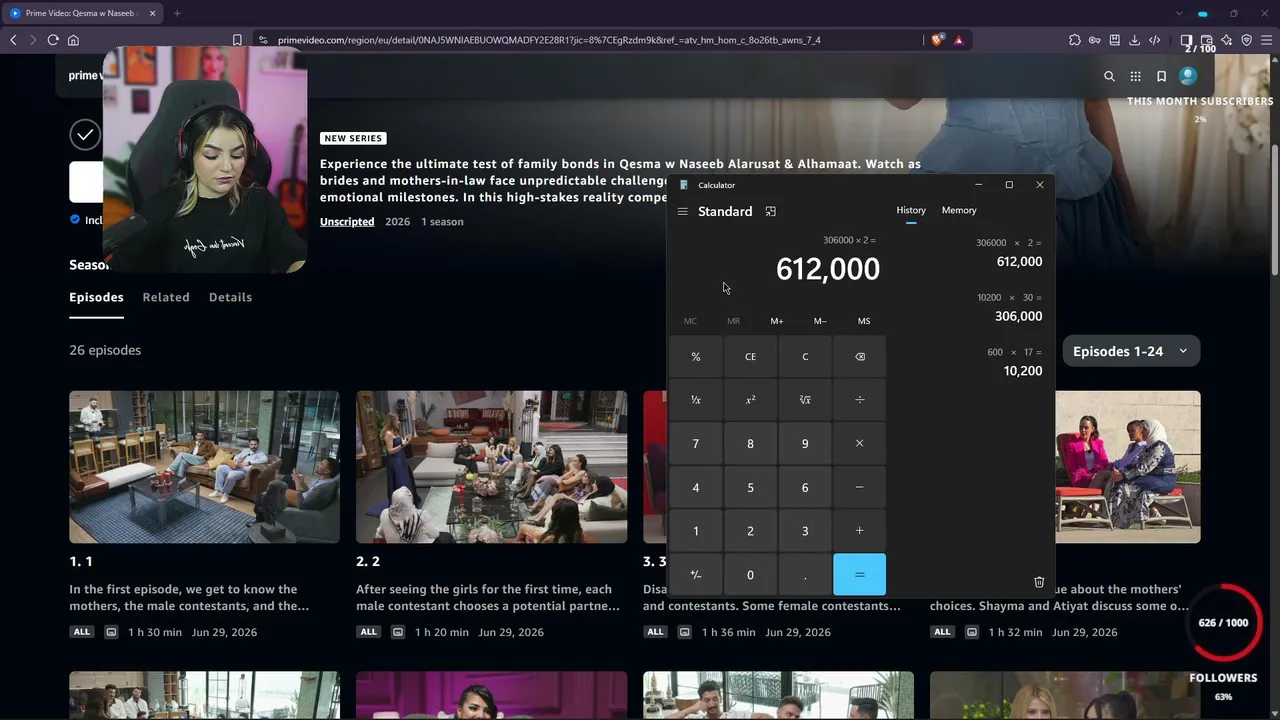Open the Related tab on Prime Video
1280x720 pixels.
166,297
